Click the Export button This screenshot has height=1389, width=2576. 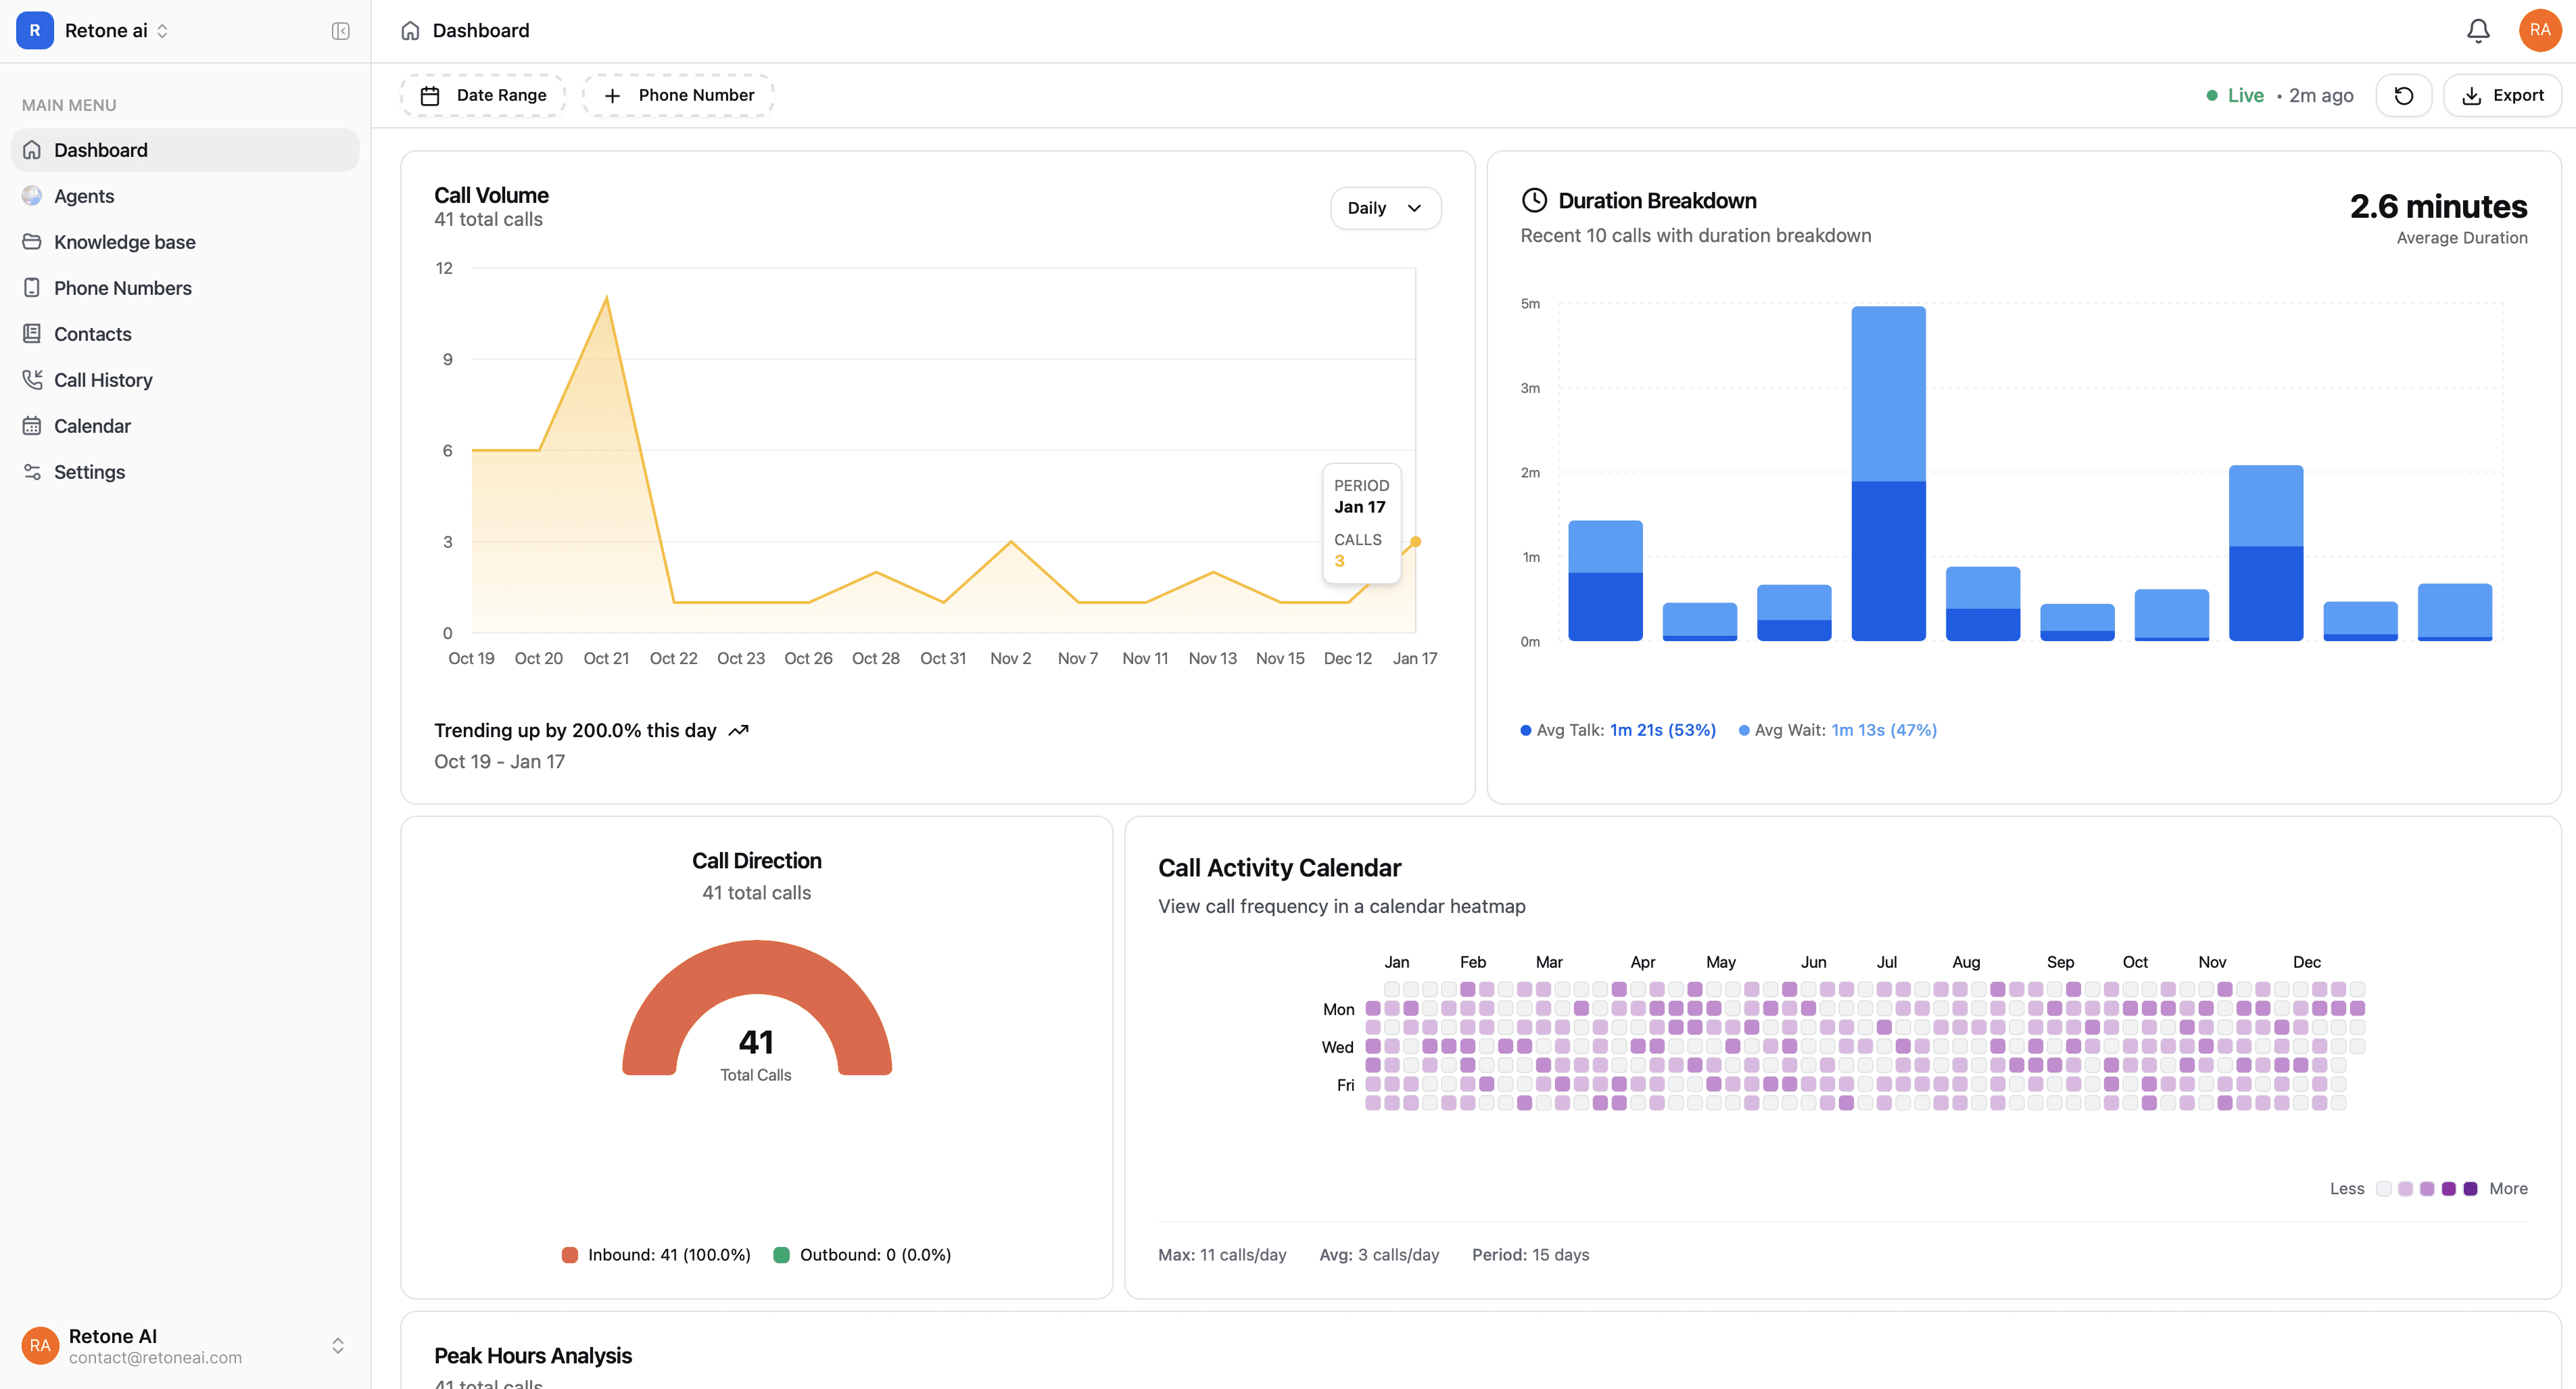[2501, 95]
